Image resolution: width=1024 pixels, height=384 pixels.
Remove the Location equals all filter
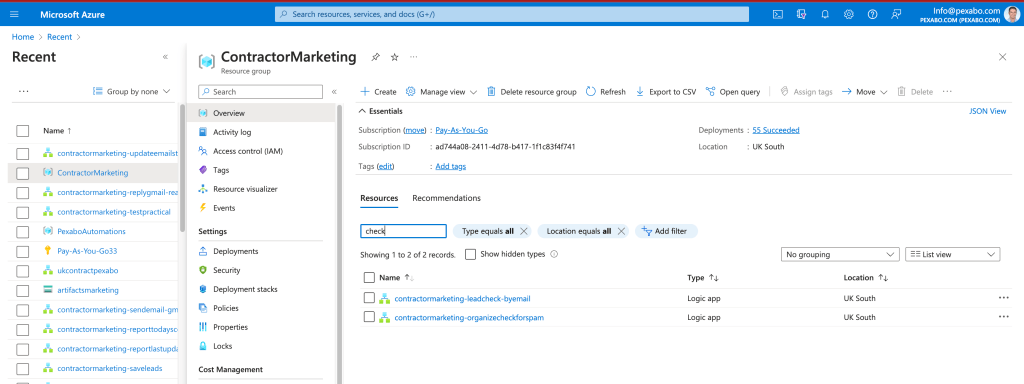point(621,231)
